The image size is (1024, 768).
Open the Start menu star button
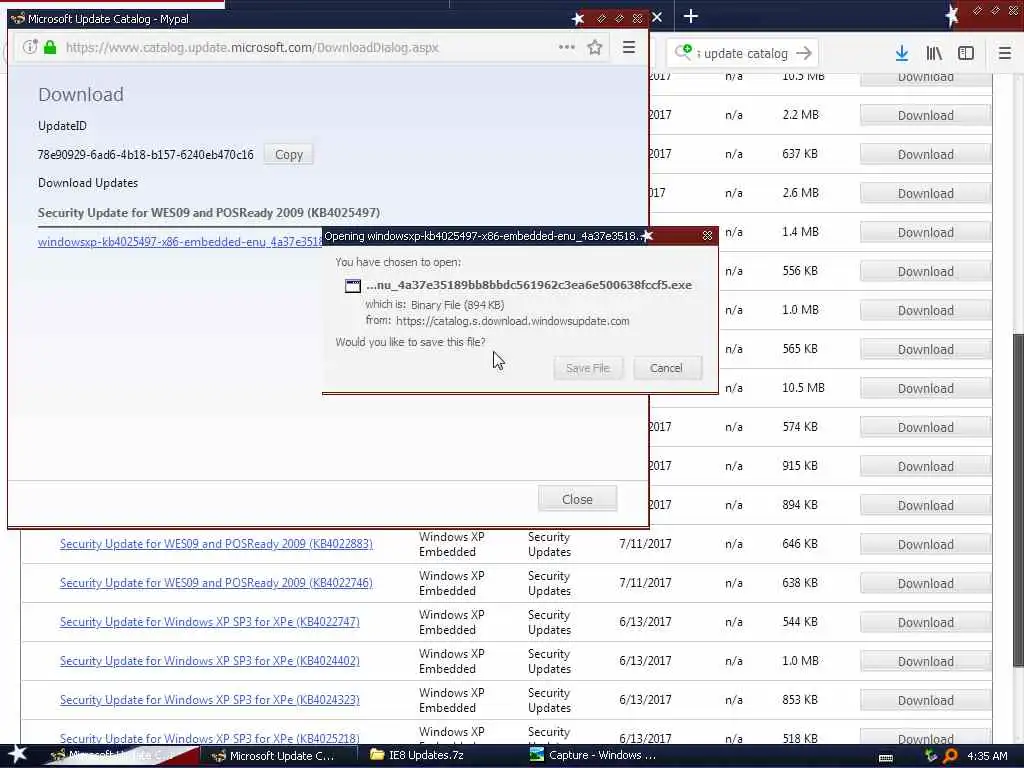pyautogui.click(x=17, y=755)
